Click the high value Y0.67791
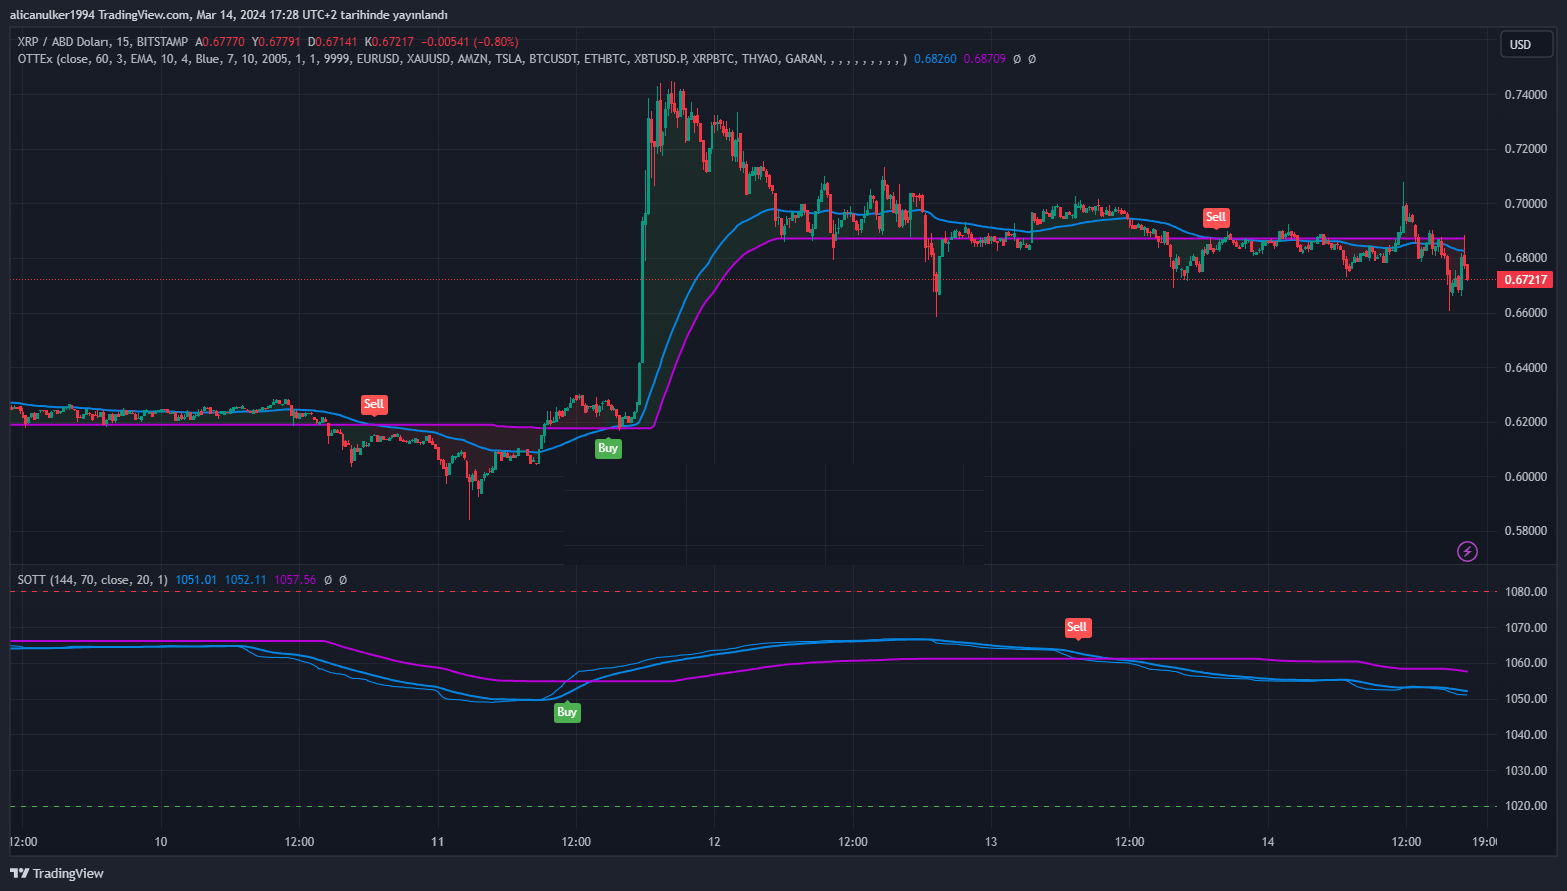 pos(276,42)
